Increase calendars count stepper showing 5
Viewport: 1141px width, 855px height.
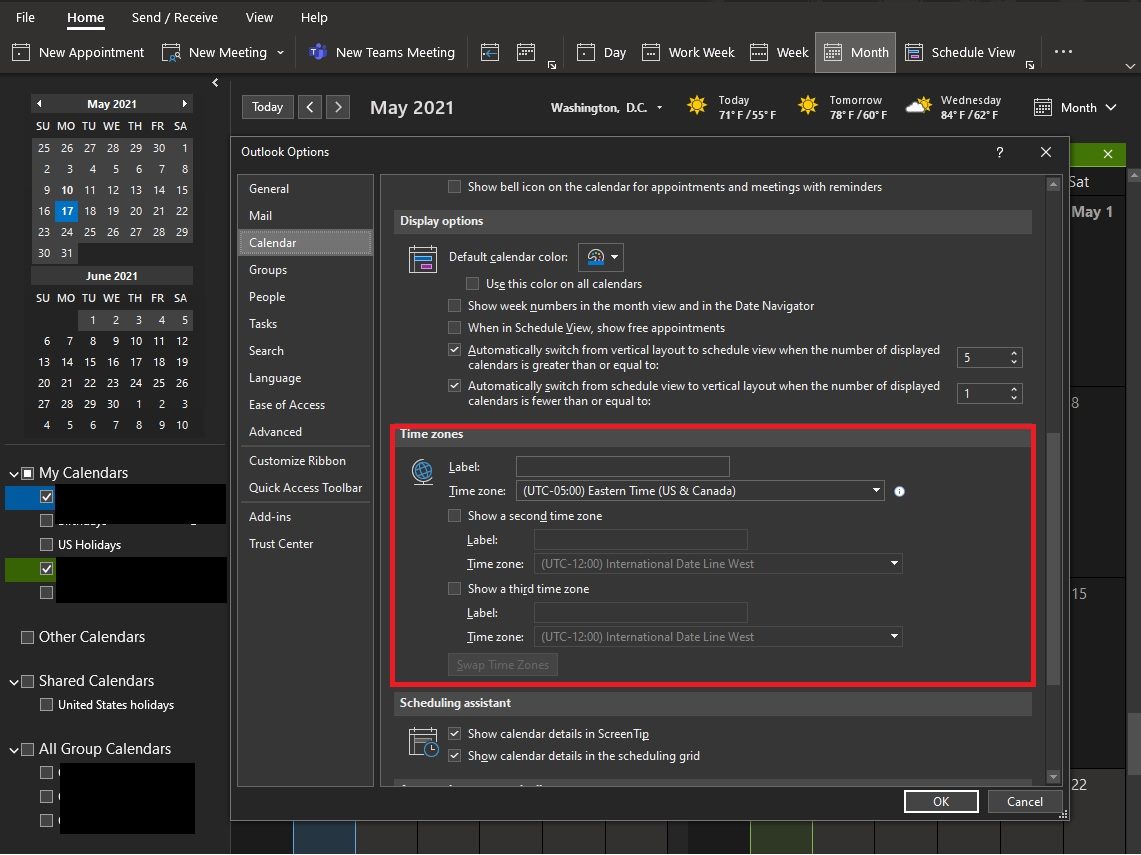coord(1014,353)
